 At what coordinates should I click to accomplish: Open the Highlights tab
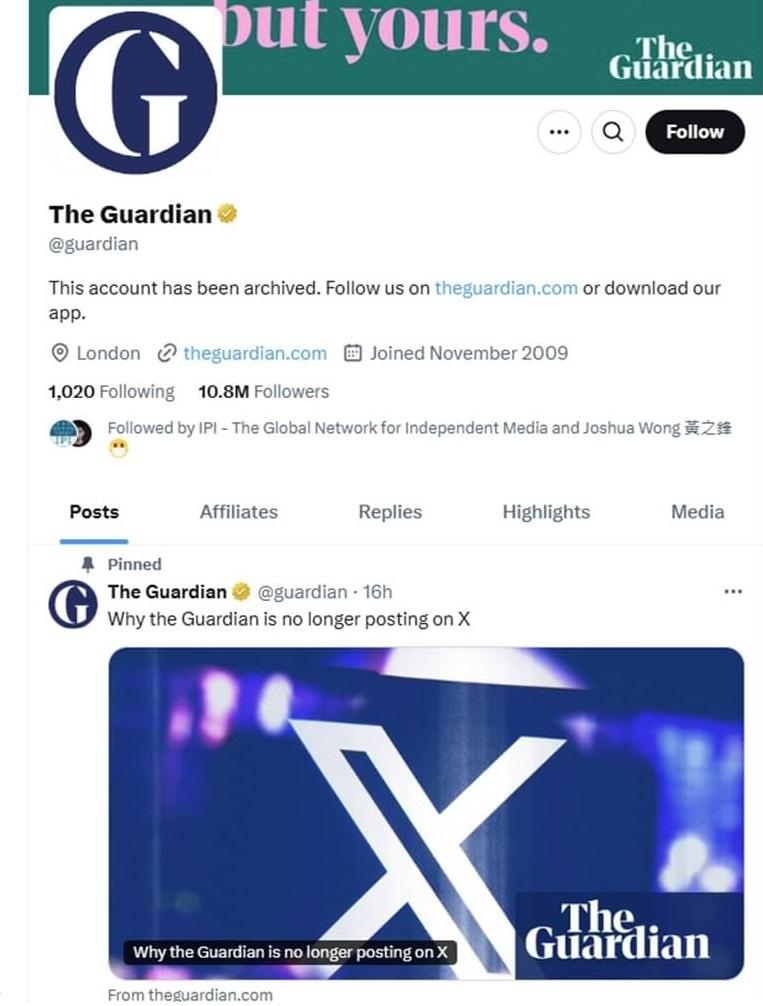click(546, 512)
